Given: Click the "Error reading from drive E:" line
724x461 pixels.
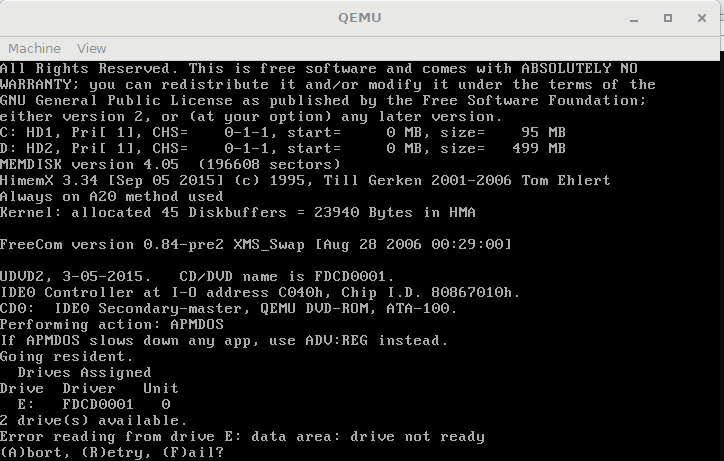Looking at the screenshot, I should point(242,437).
